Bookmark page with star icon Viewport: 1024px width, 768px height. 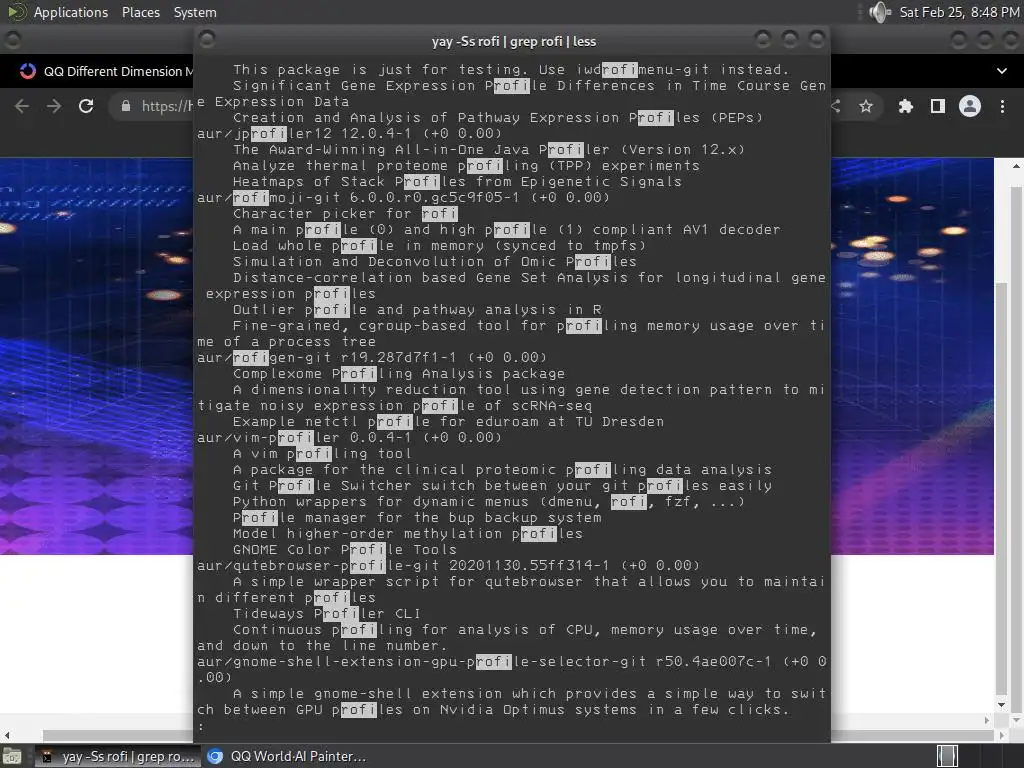(x=866, y=106)
